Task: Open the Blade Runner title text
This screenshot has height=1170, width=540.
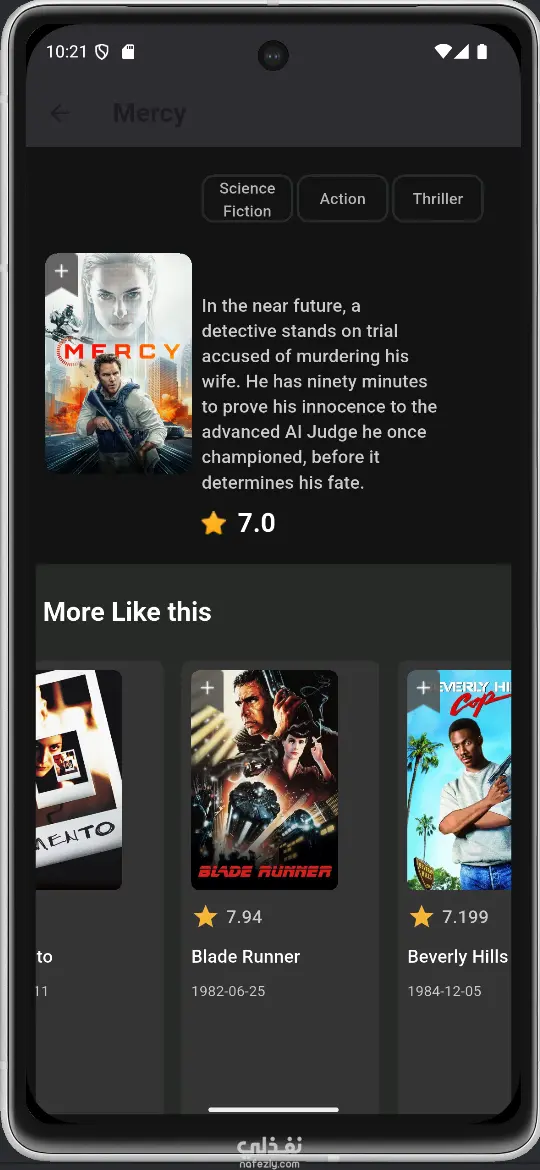Action: point(245,957)
